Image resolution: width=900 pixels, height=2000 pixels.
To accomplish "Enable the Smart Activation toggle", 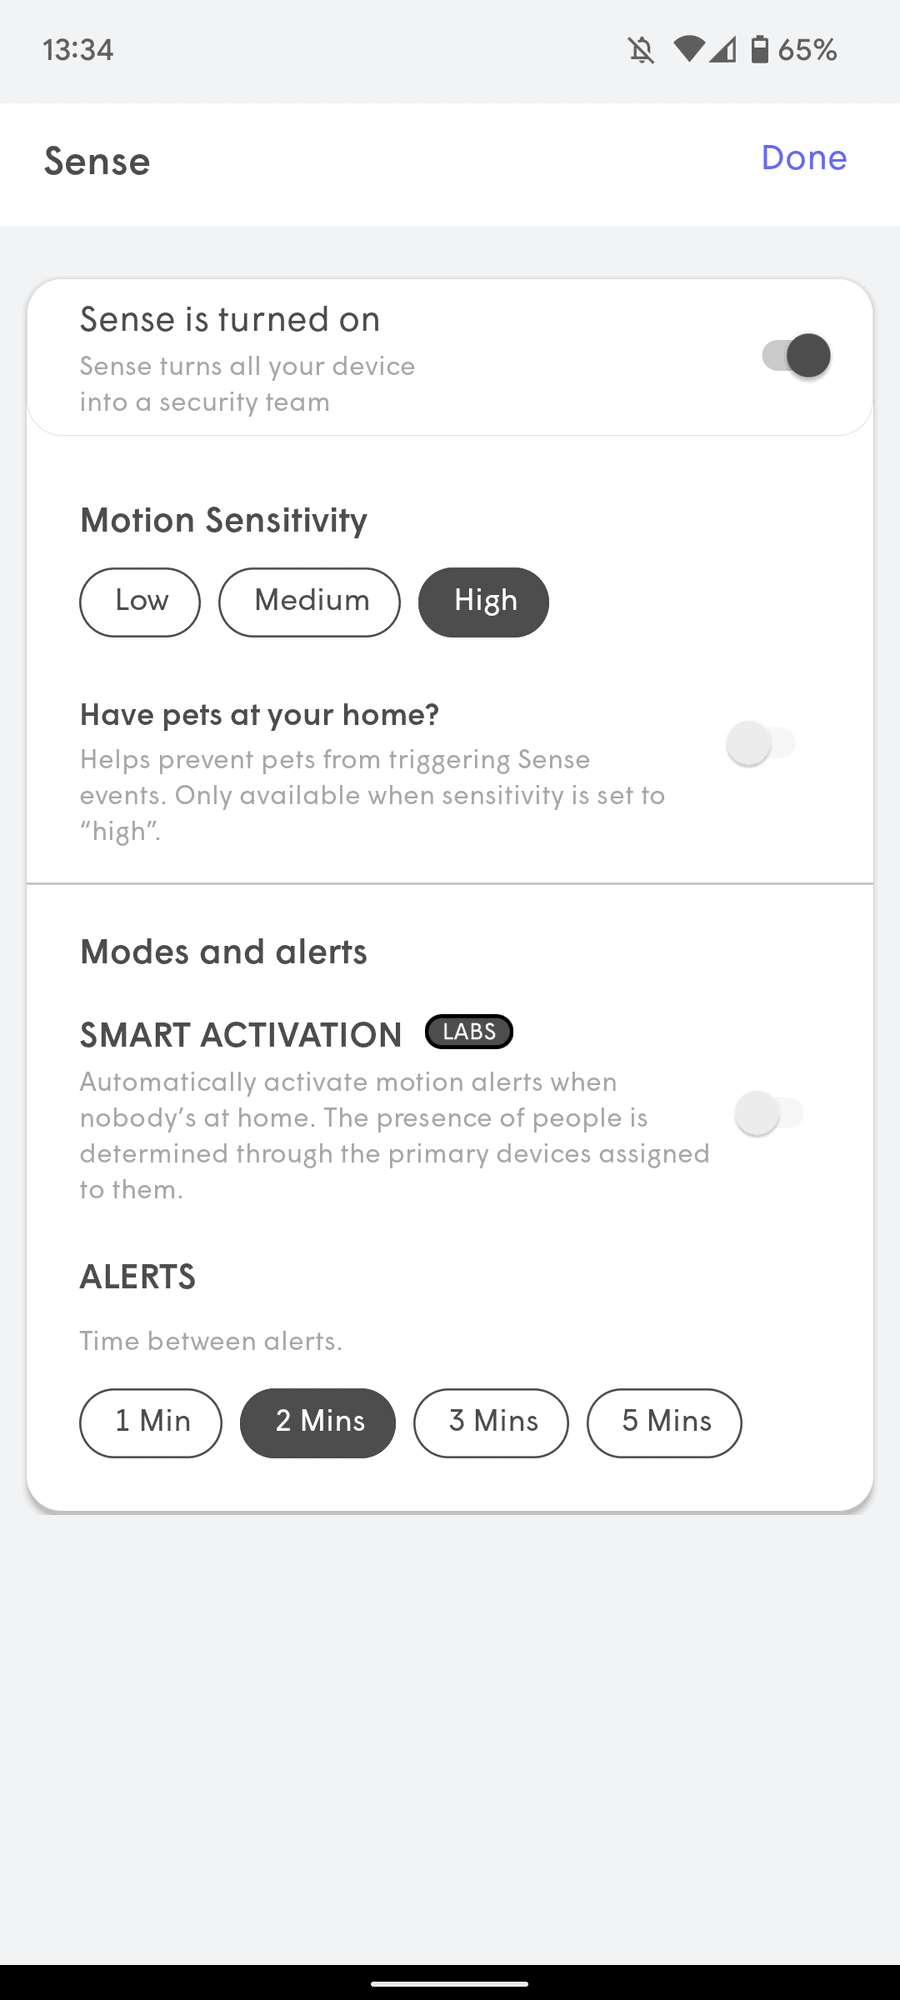I will click(x=769, y=1114).
